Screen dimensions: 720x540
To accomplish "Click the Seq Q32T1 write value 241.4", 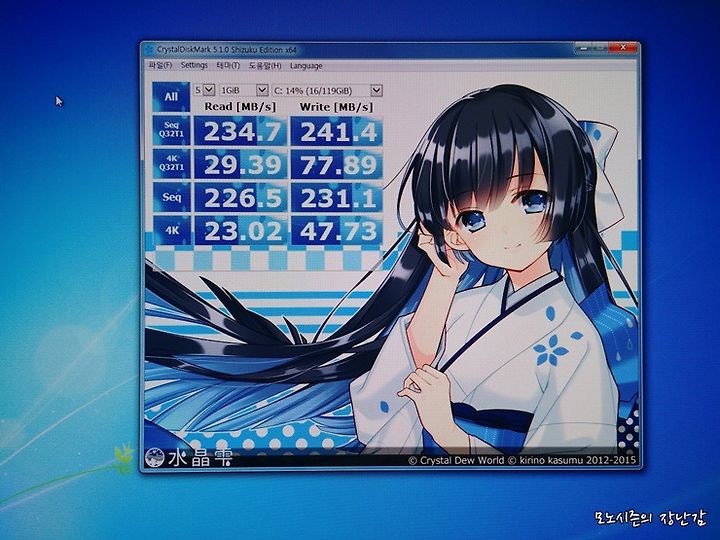I will coord(337,132).
